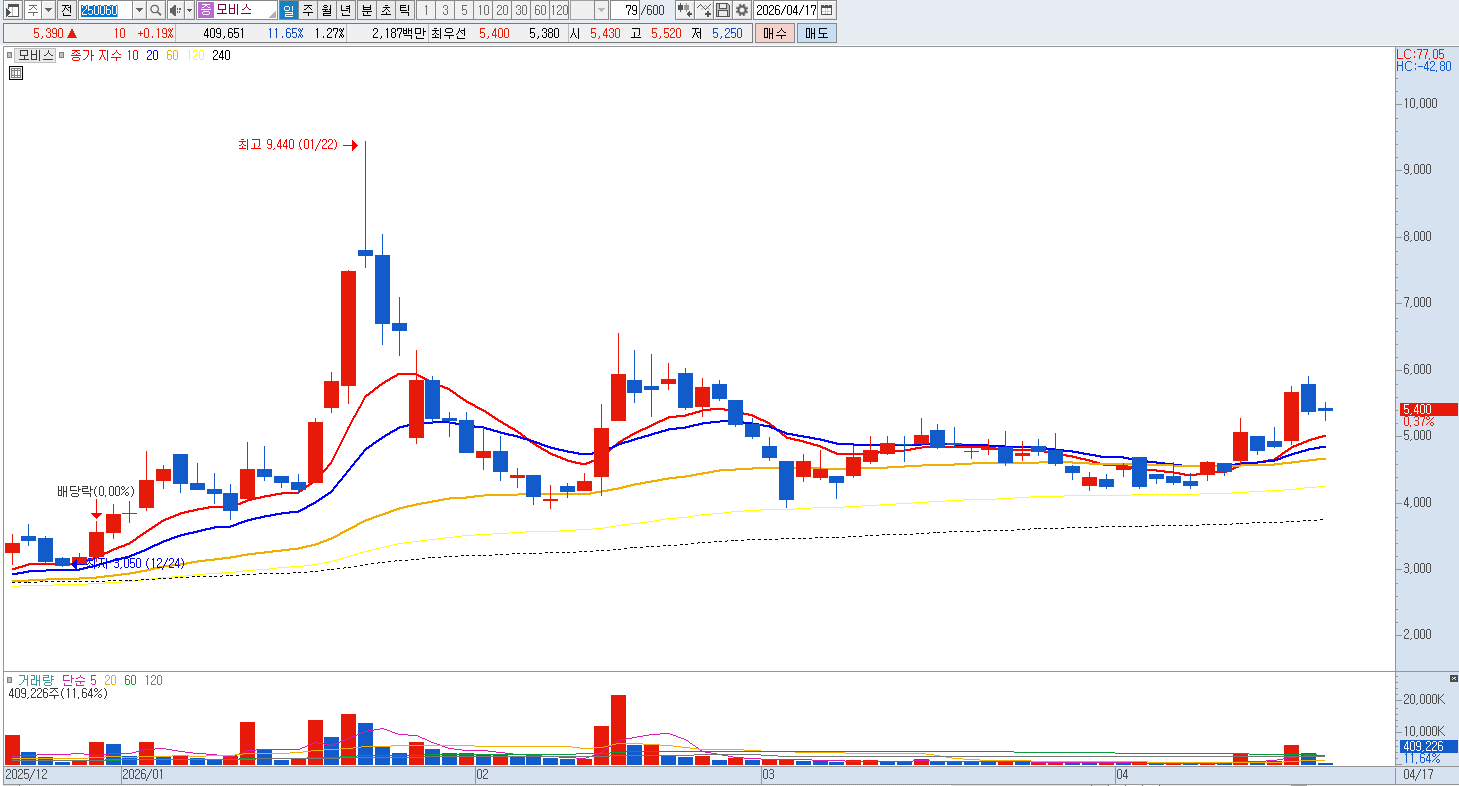Image resolution: width=1459 pixels, height=786 pixels.
Task: Switch to 년 (yearly) chart period
Action: coord(345,10)
